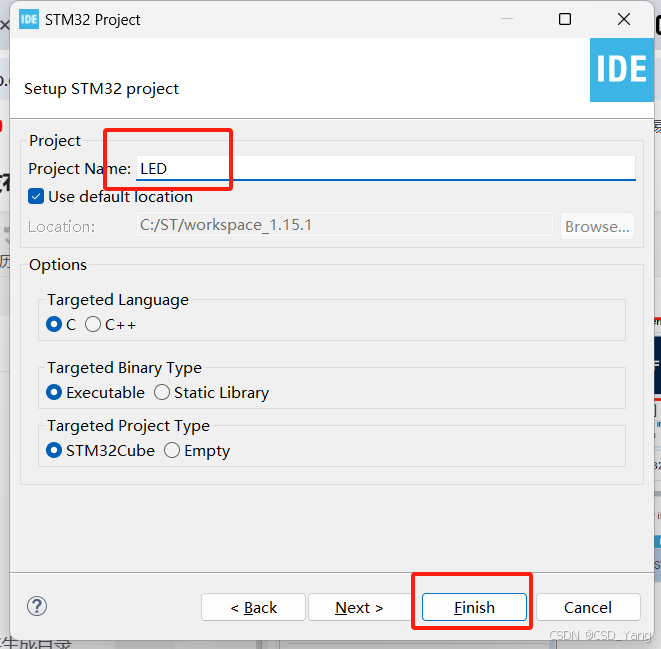Go Back to previous wizard page

tap(253, 607)
